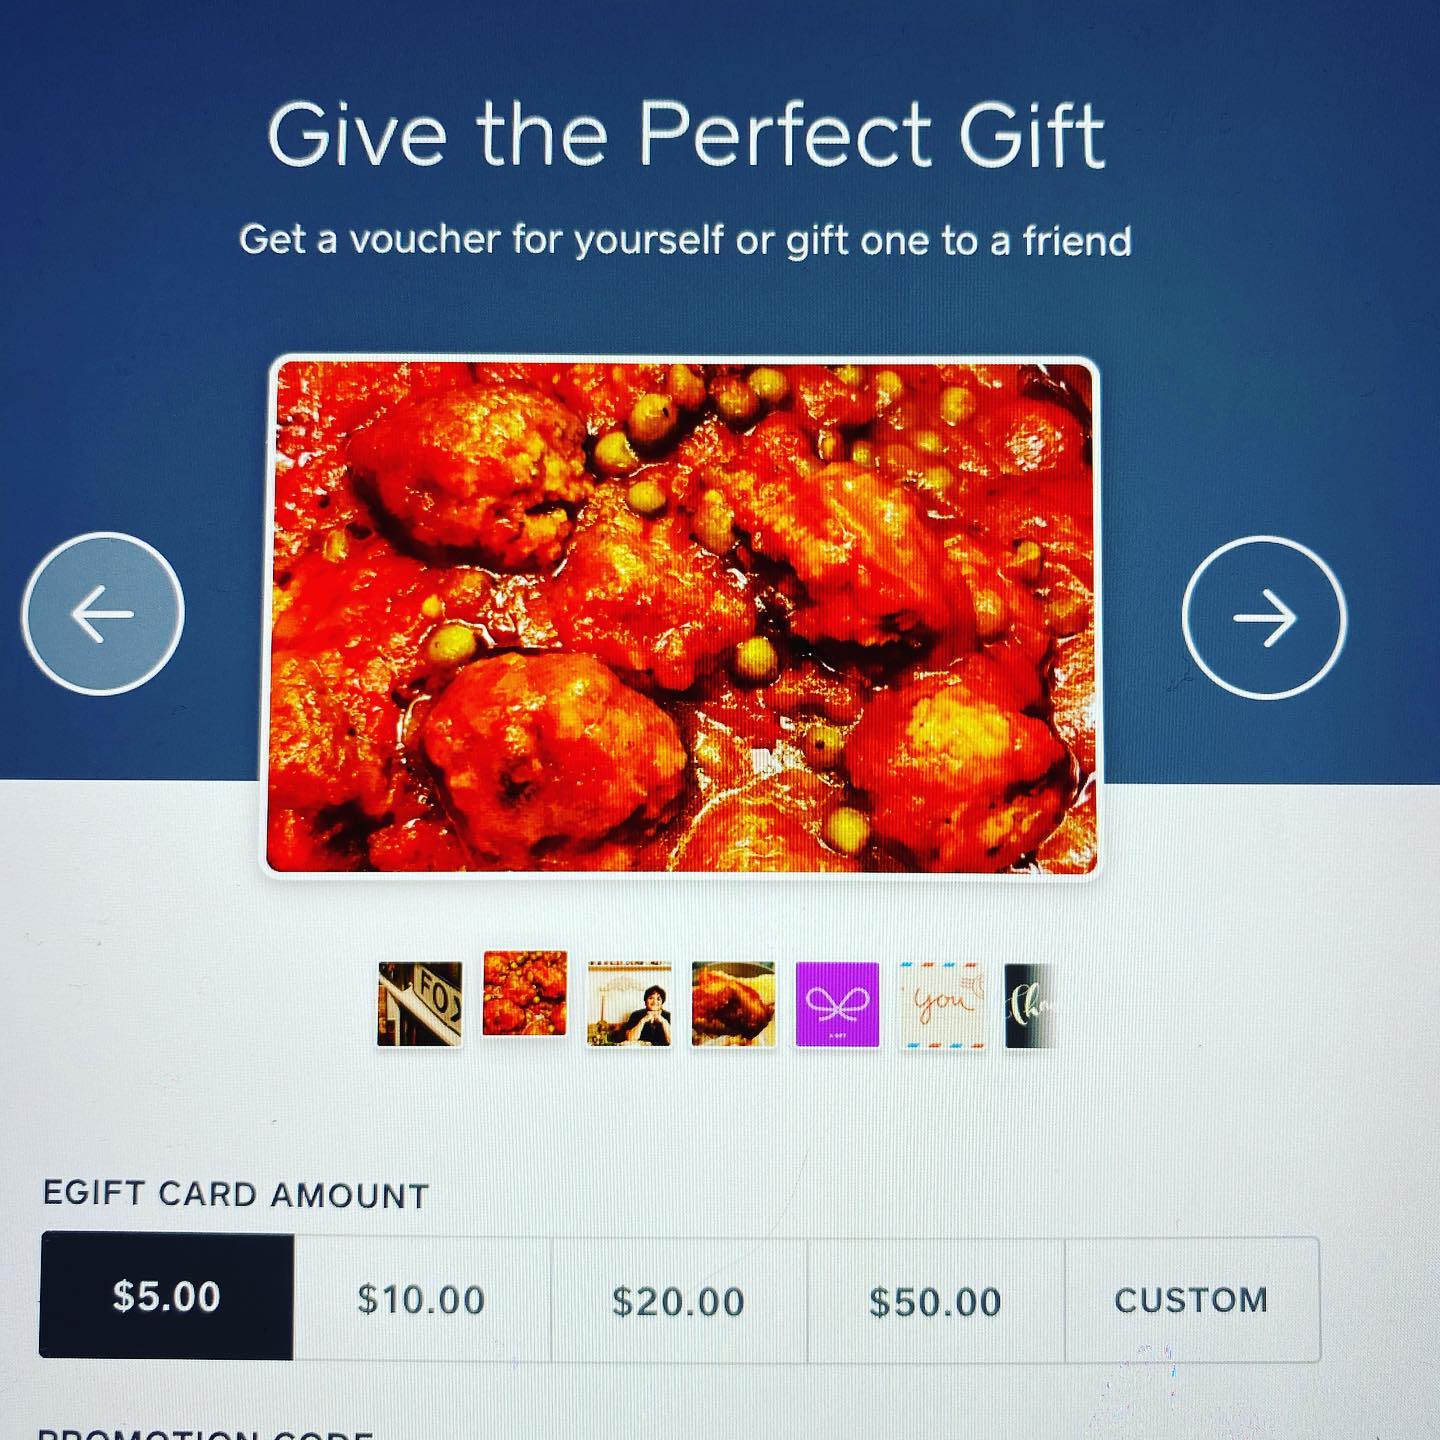1440x1440 pixels.
Task: Select the street sign thumbnail design
Action: pyautogui.click(x=420, y=1004)
